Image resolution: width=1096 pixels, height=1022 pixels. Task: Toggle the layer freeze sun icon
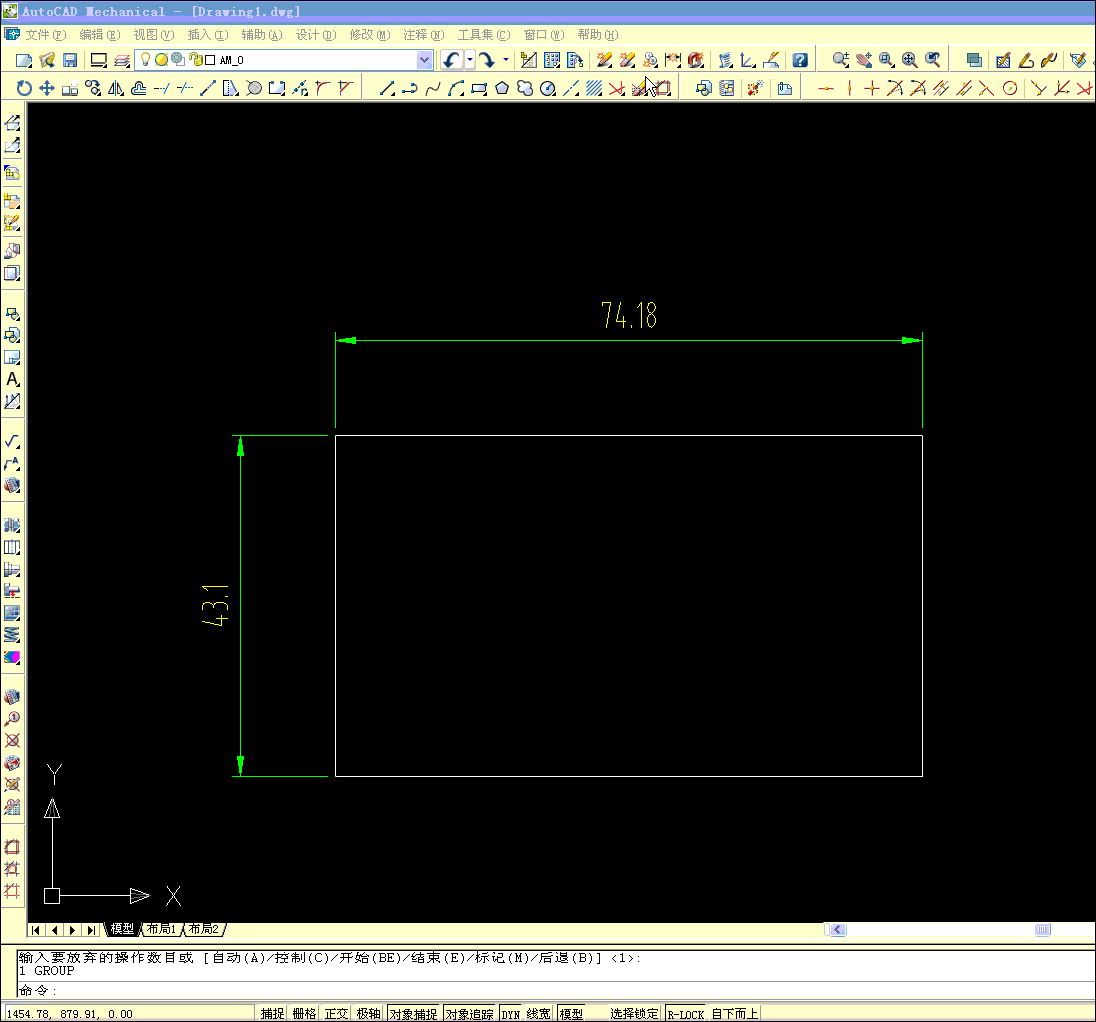161,59
